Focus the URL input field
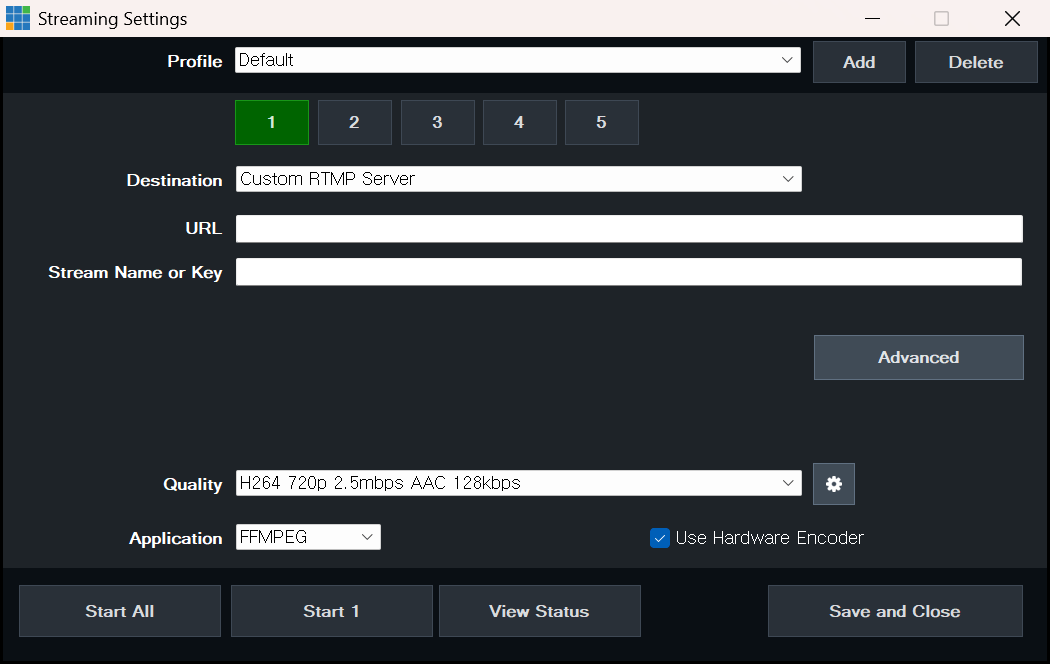The width and height of the screenshot is (1050, 664). pyautogui.click(x=629, y=228)
